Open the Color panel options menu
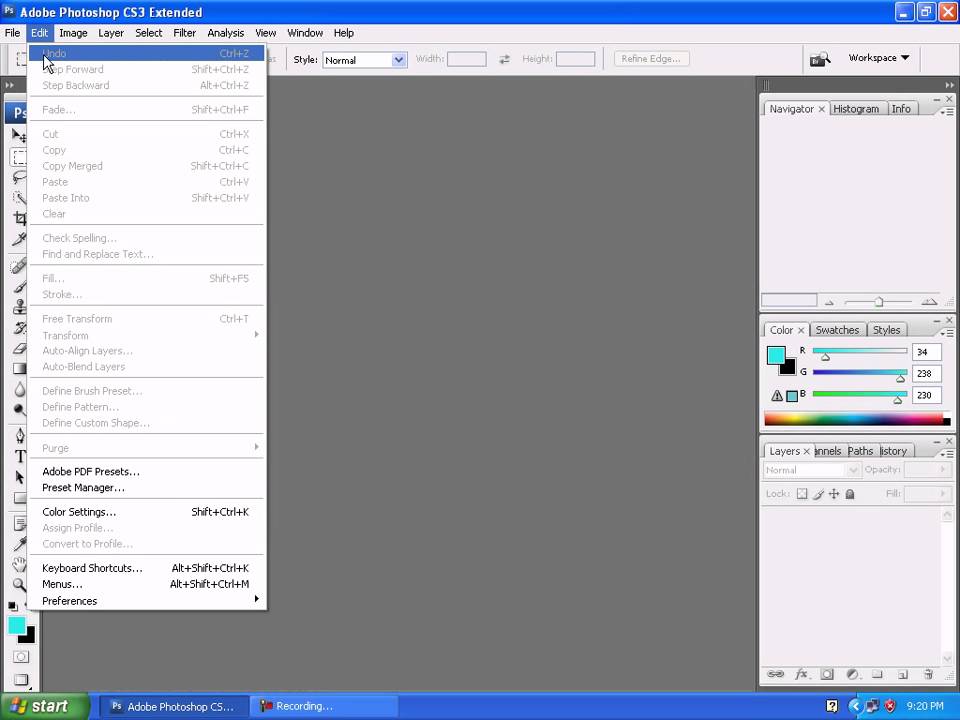The image size is (960, 720). click(947, 332)
